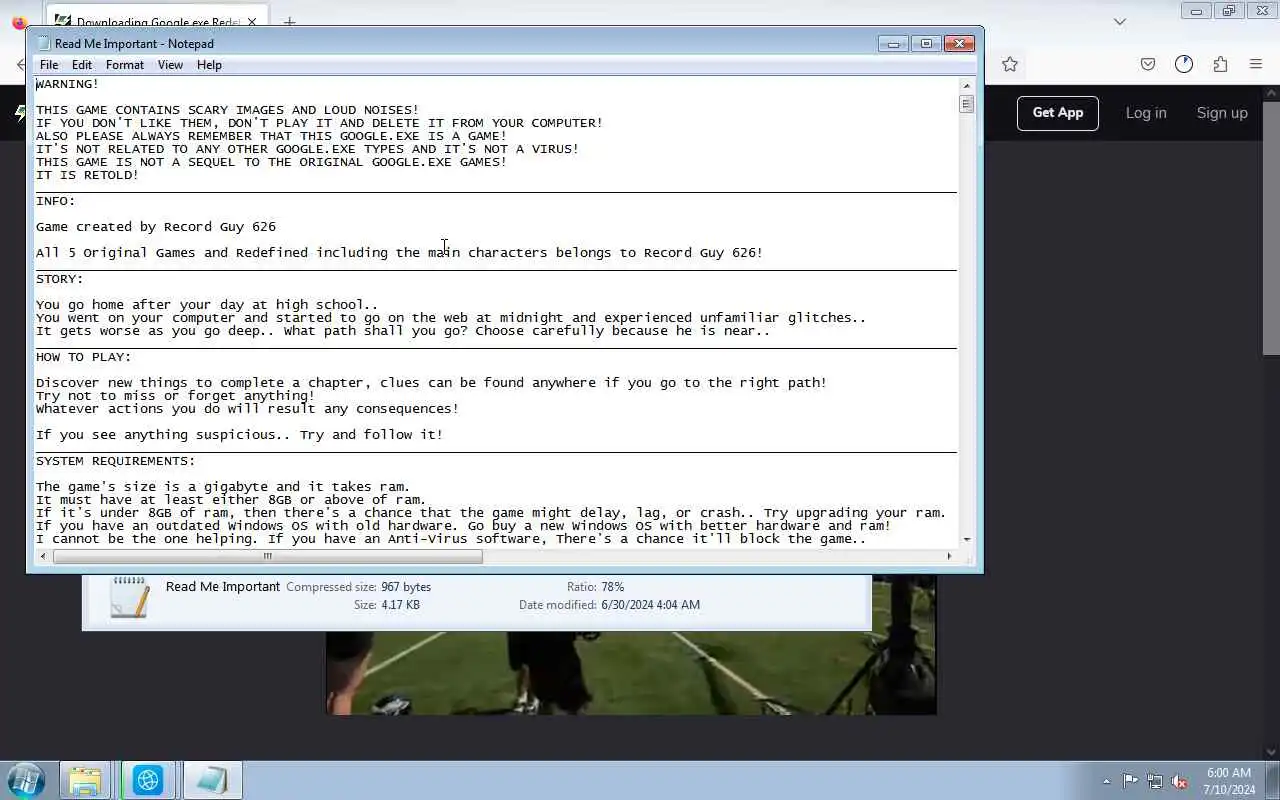Image resolution: width=1280 pixels, height=800 pixels.
Task: Click Notepad horizontal scrollbar left arrow
Action: coord(42,556)
